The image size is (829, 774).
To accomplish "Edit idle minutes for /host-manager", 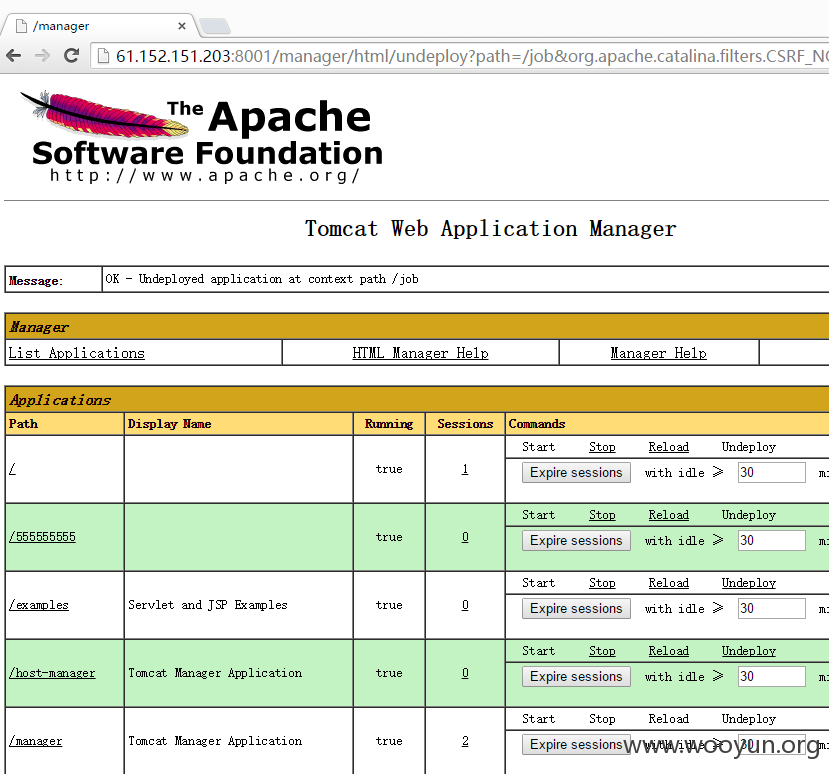I will (x=771, y=676).
